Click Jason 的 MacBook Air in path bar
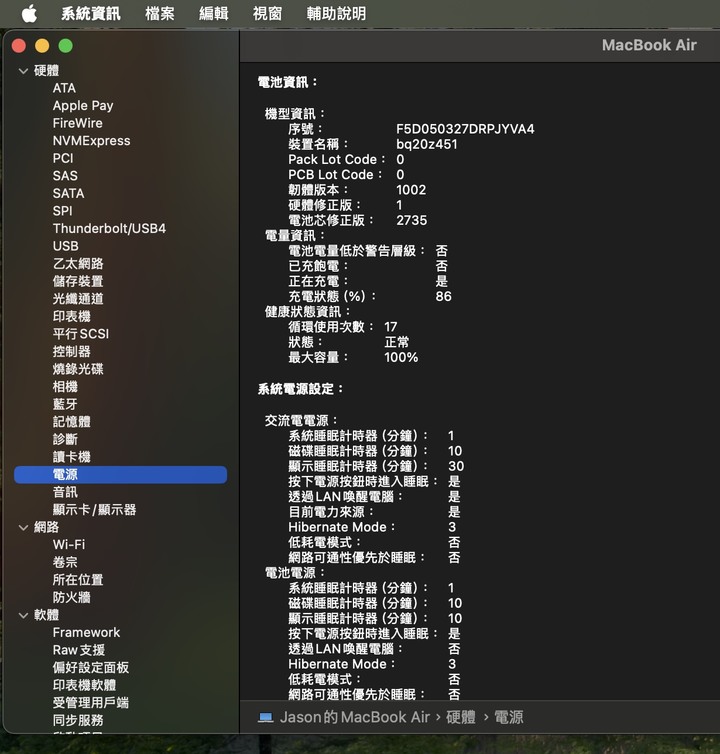Screen dimensions: 720x754 tap(355, 717)
